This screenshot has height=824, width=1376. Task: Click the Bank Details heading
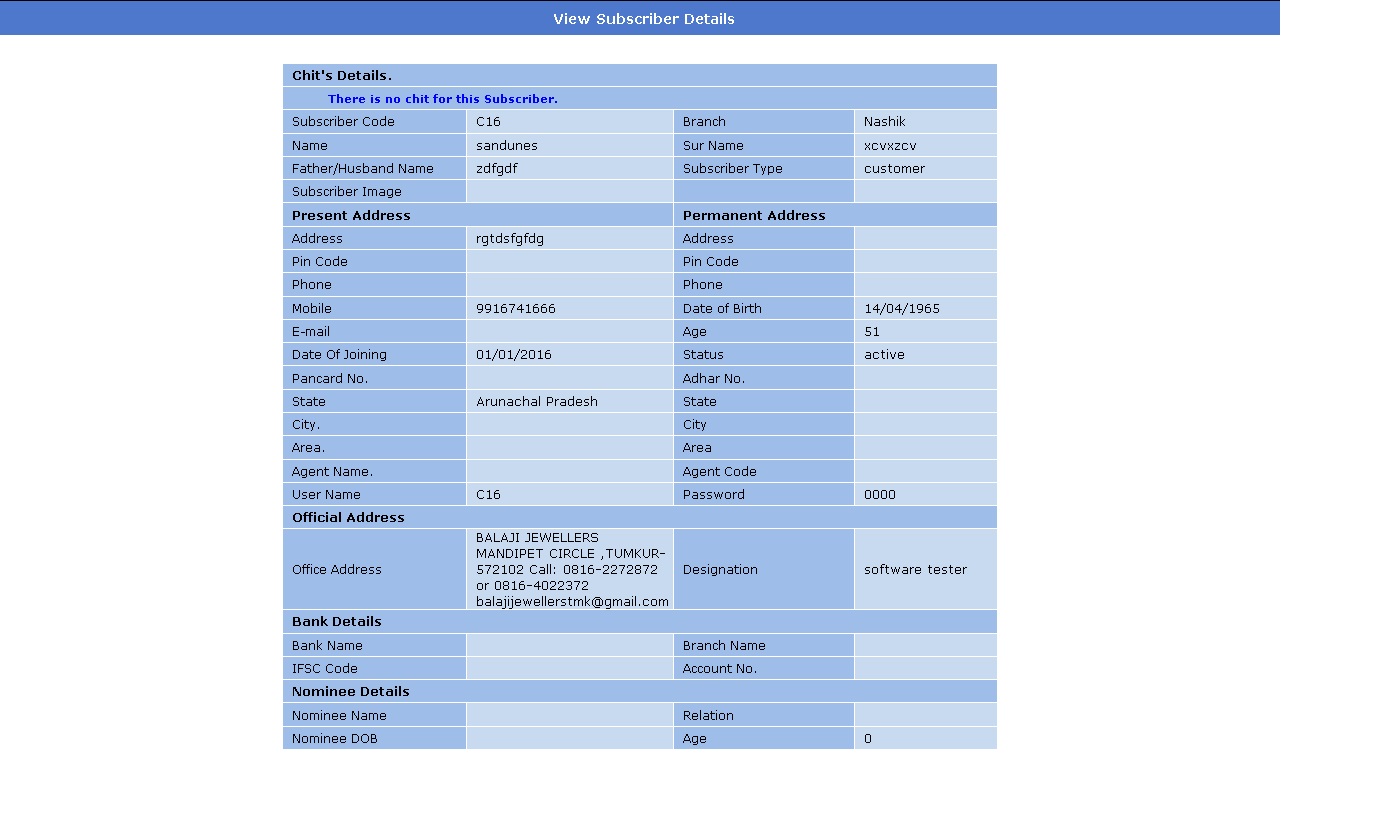[337, 622]
